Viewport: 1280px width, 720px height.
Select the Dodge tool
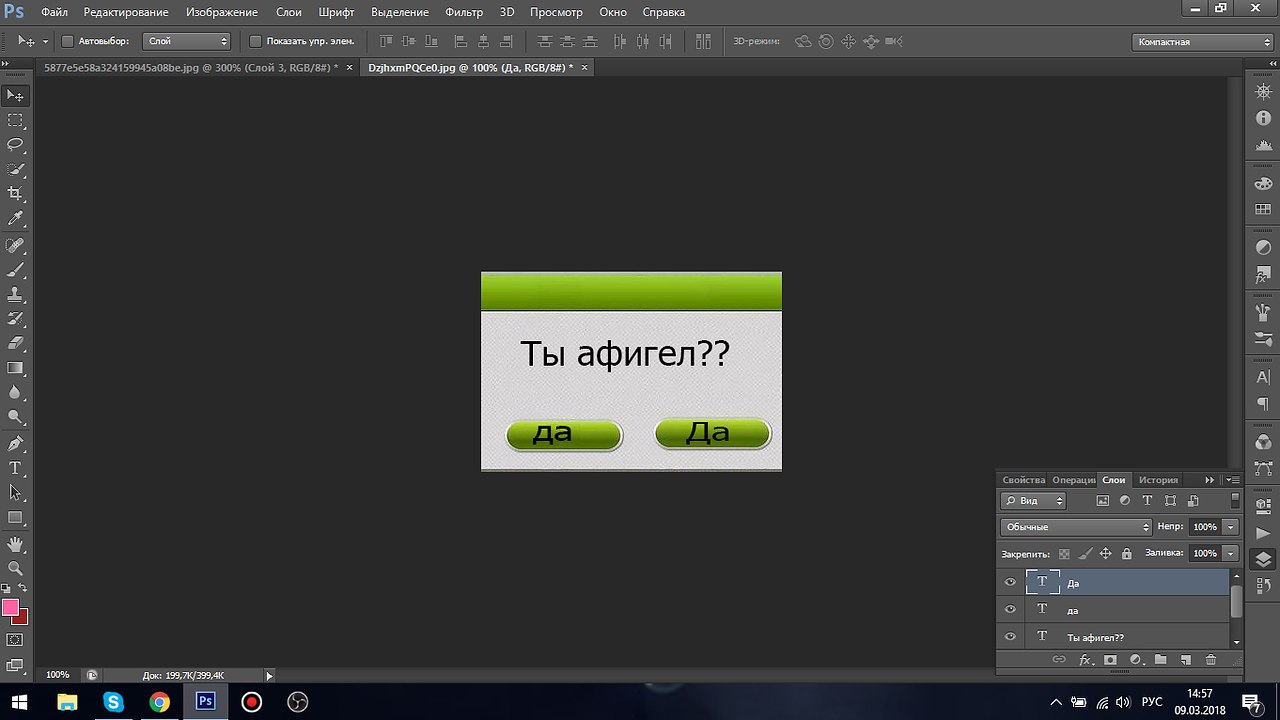pyautogui.click(x=15, y=418)
